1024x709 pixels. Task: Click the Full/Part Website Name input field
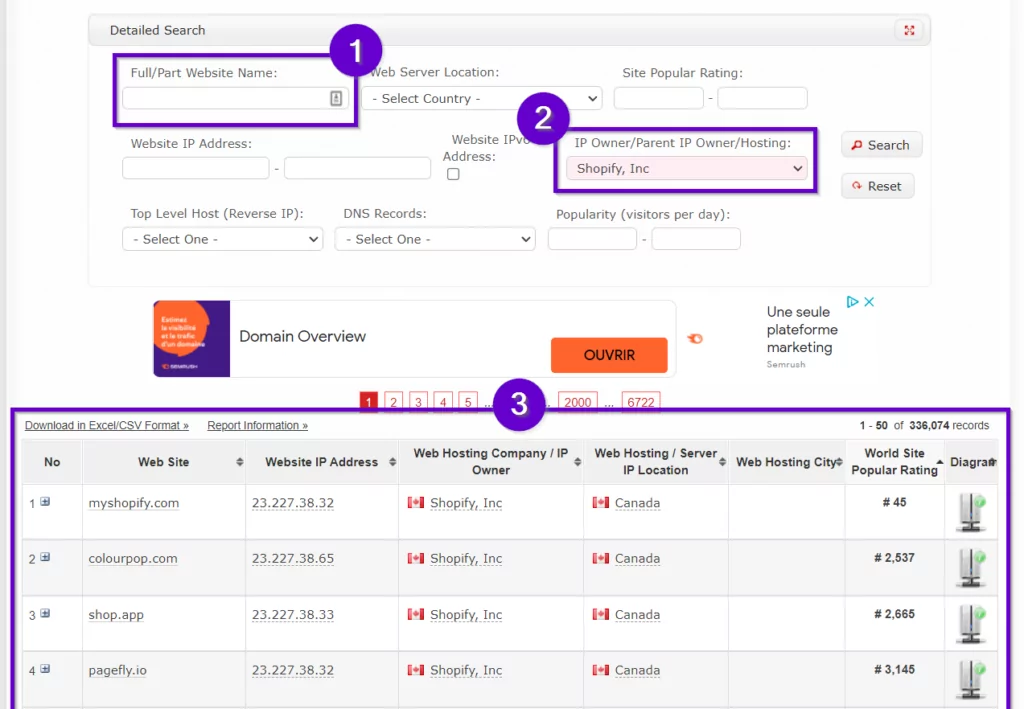click(x=236, y=99)
